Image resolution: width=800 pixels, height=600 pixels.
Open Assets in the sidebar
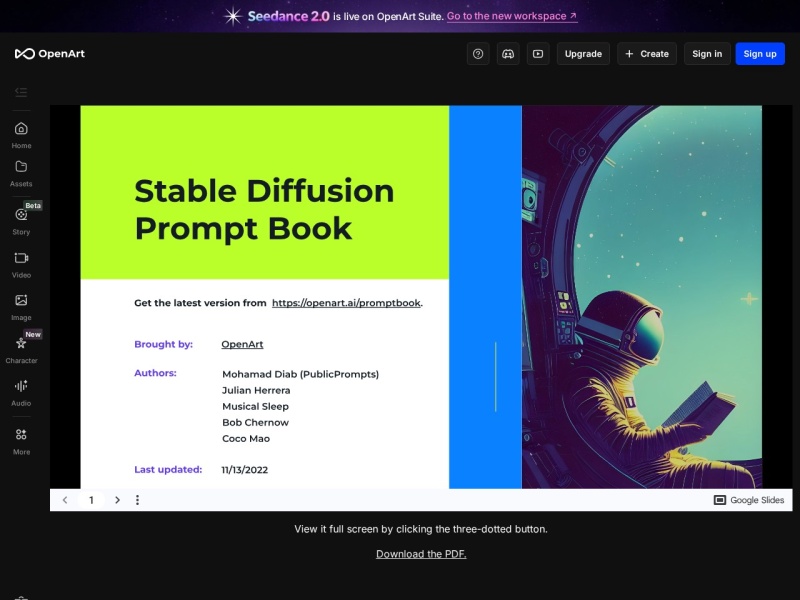(x=21, y=173)
